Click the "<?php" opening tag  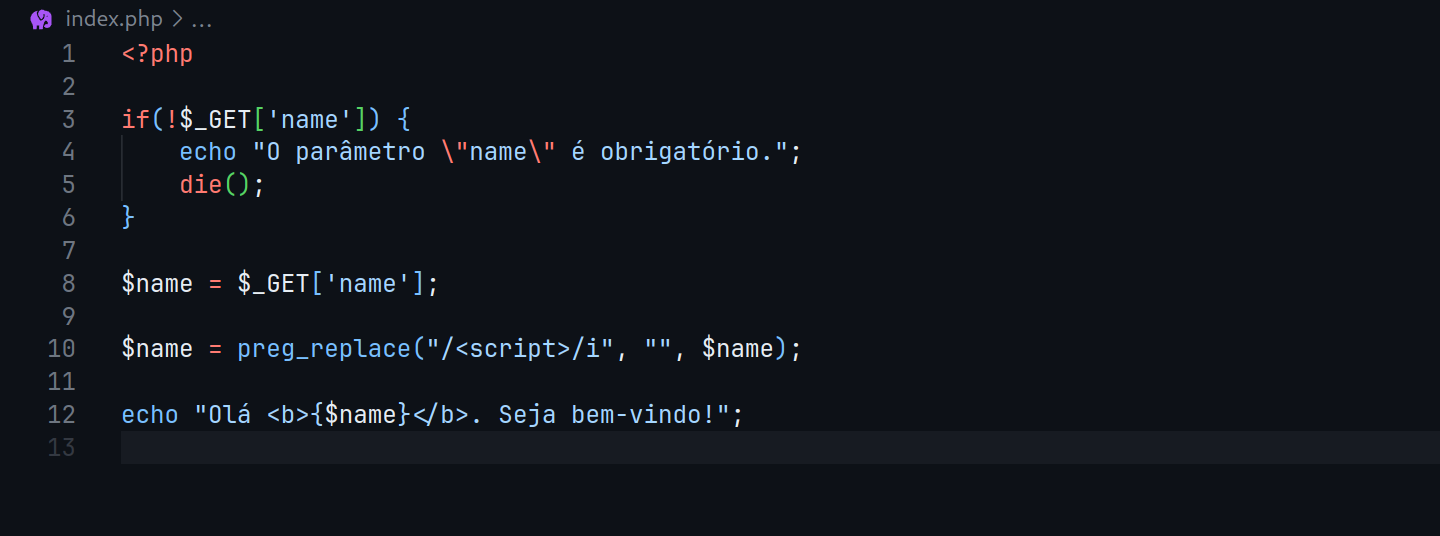coord(157,54)
